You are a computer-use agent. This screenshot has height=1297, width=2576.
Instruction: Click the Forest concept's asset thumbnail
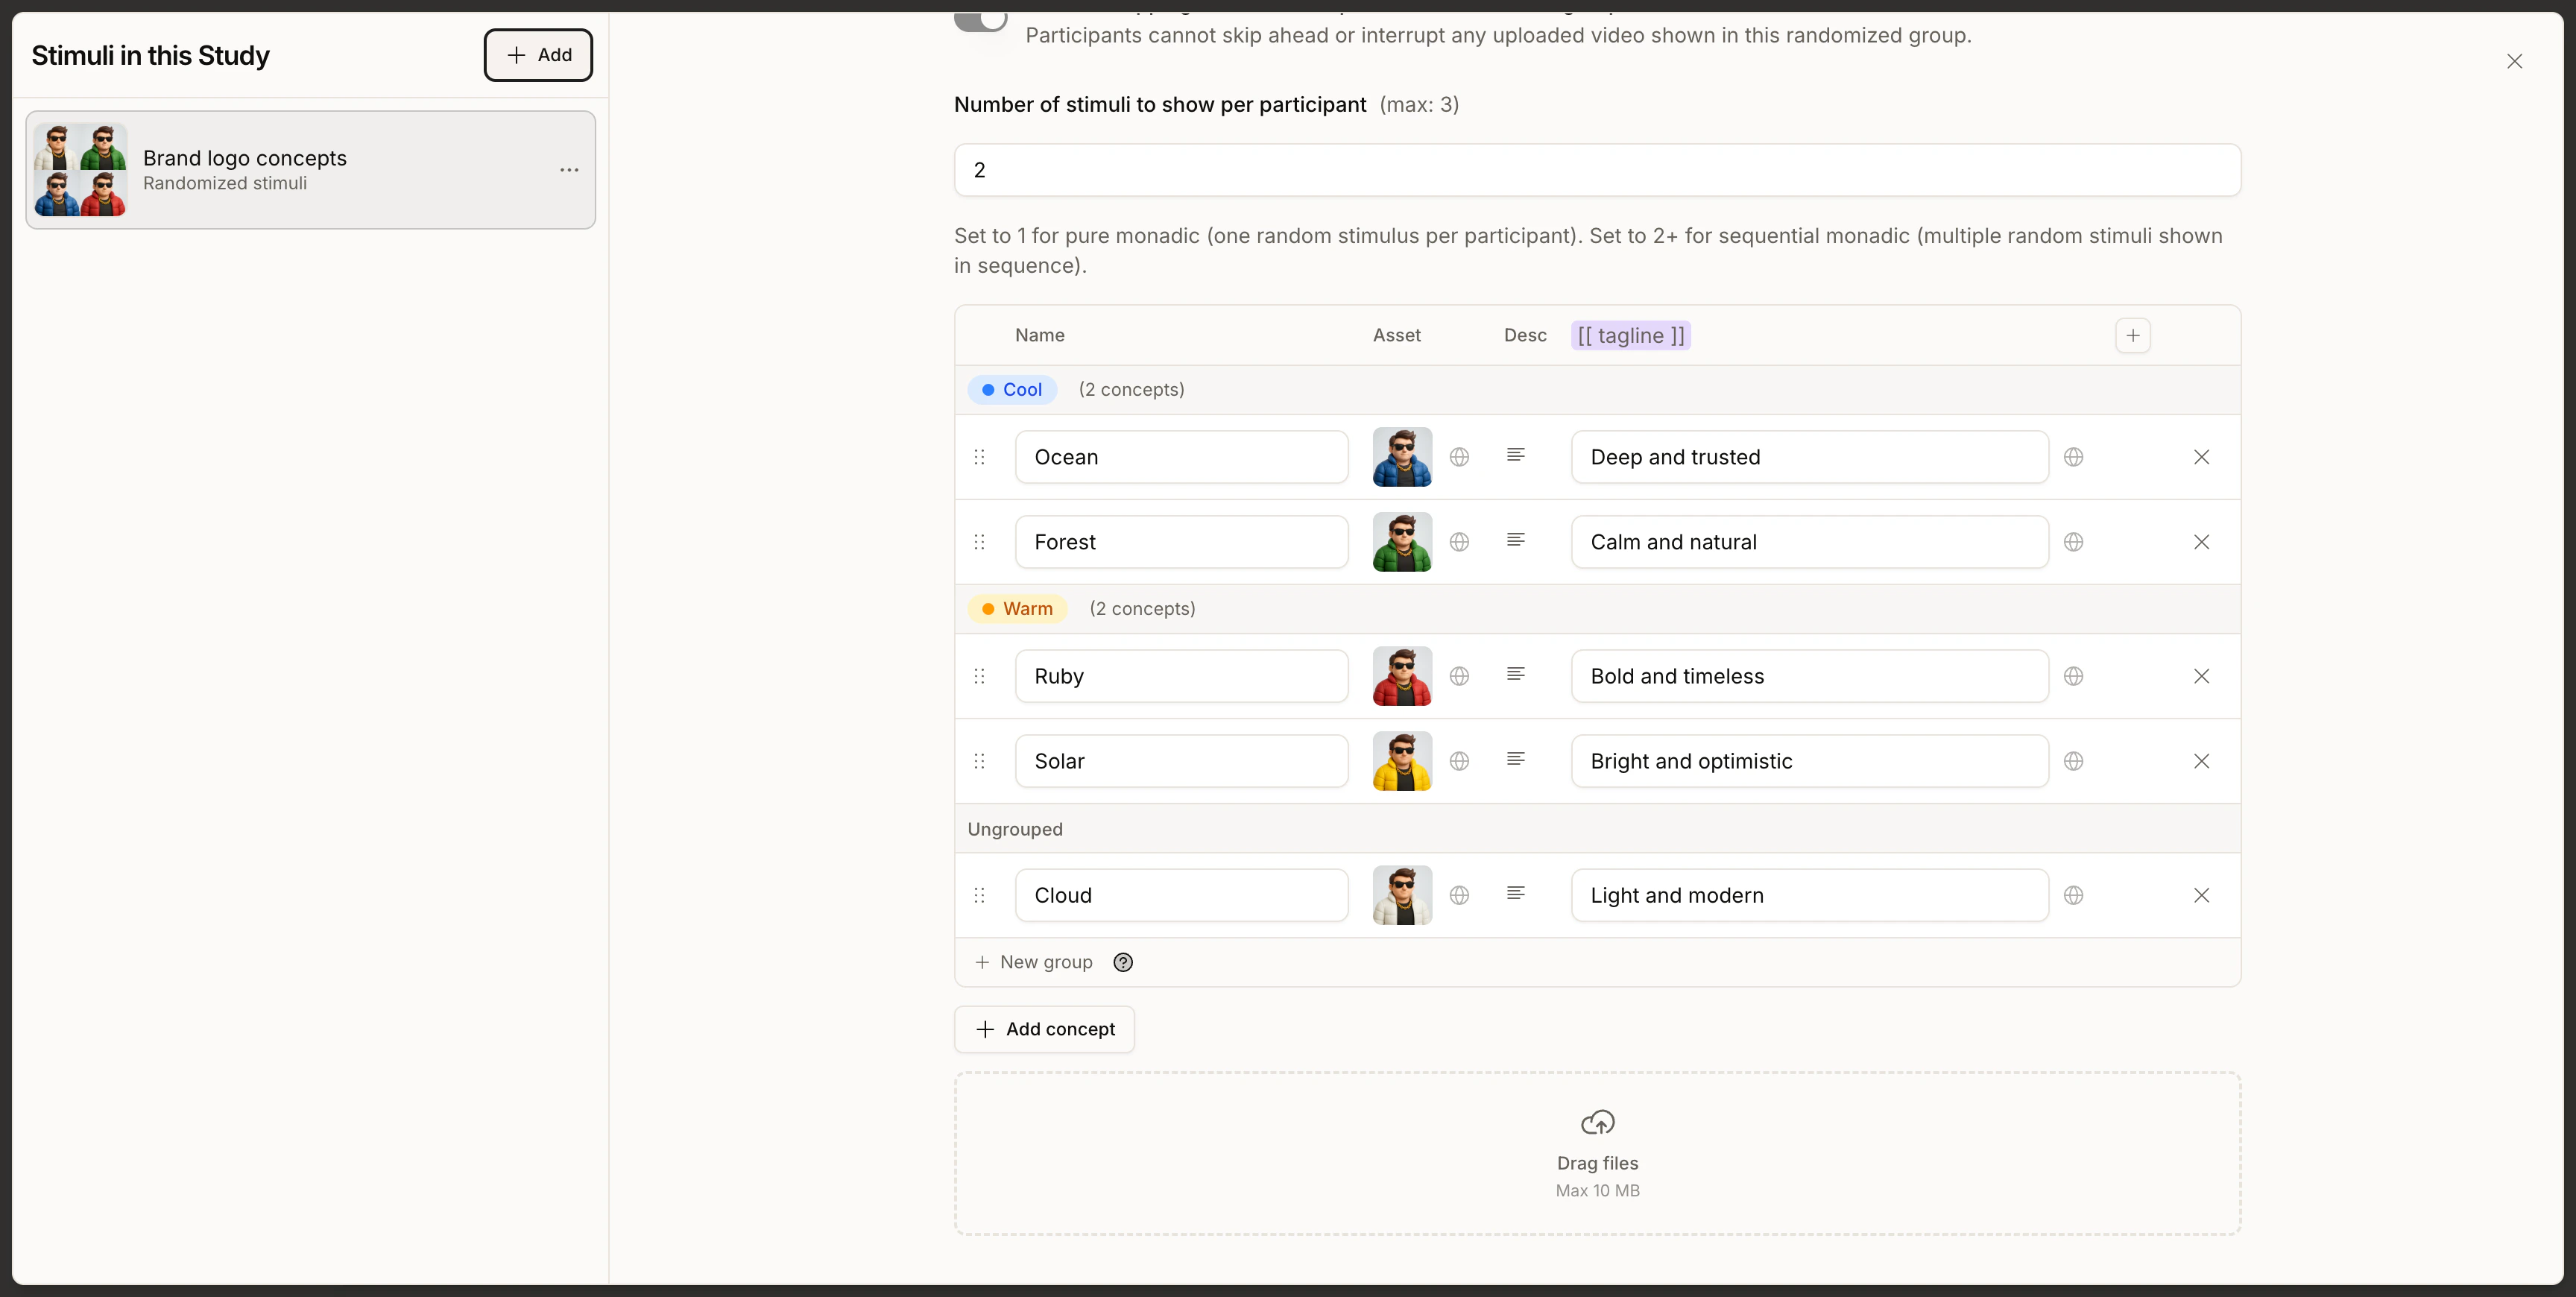point(1401,541)
